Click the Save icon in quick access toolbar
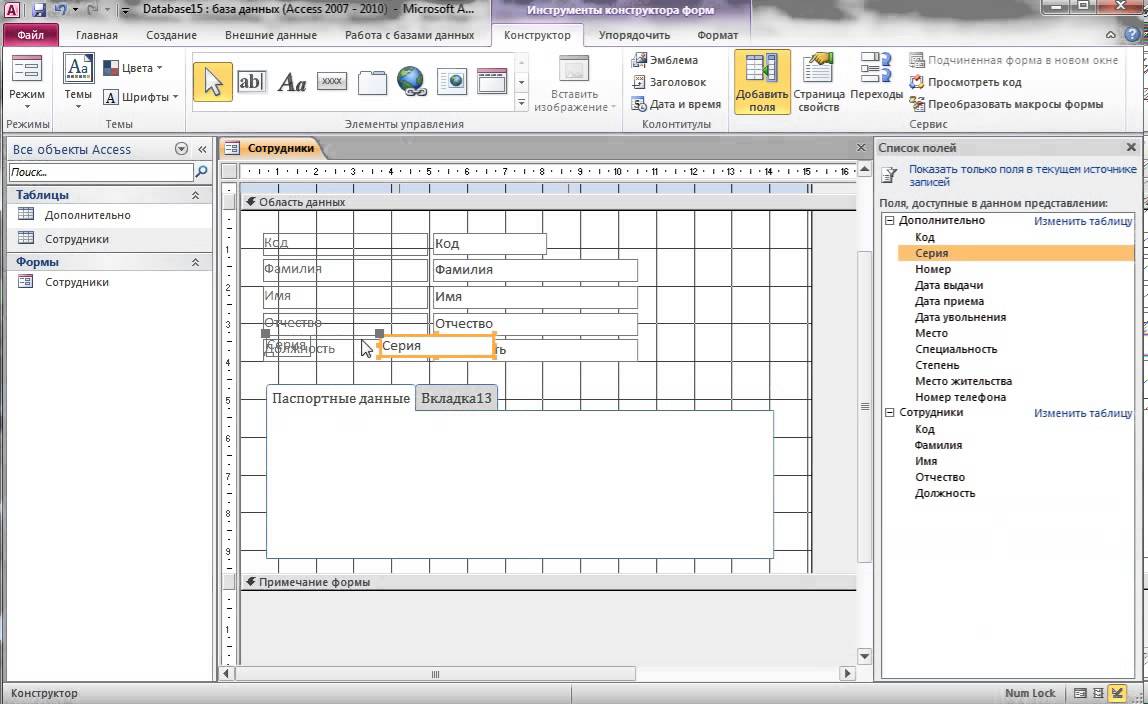The width and height of the screenshot is (1148, 704). click(x=38, y=10)
